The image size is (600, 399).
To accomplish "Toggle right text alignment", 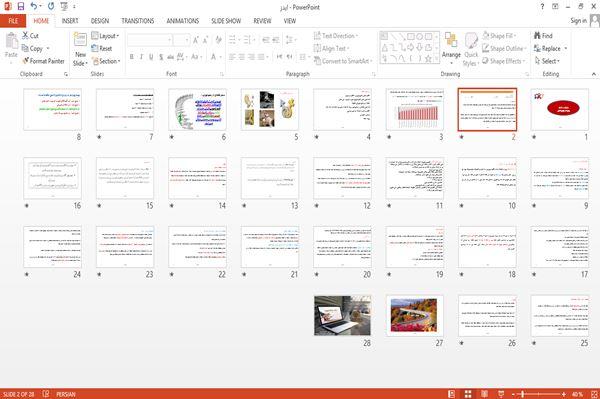I will coord(251,57).
